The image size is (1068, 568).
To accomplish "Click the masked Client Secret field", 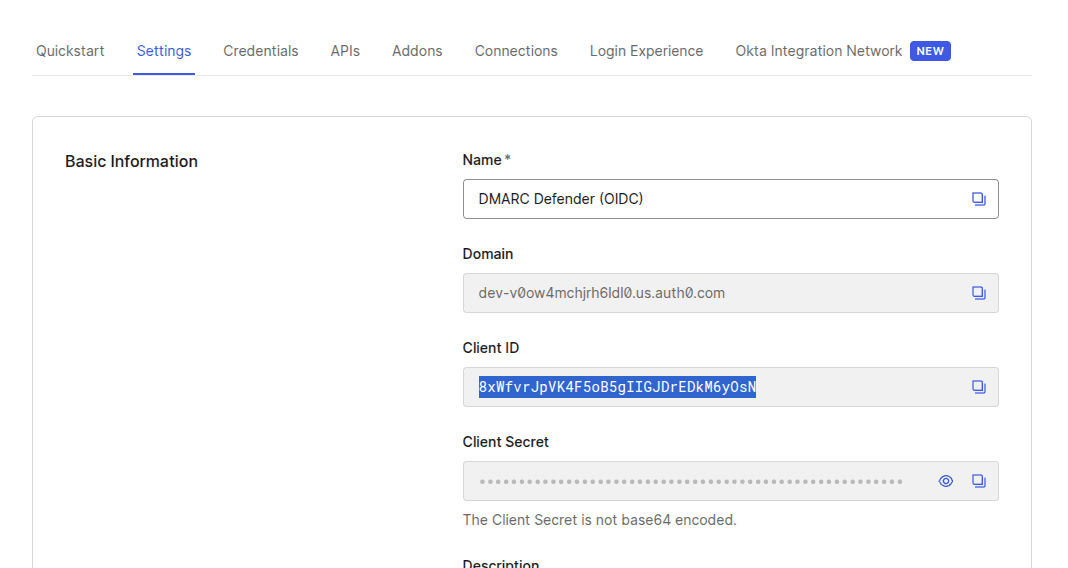I will [x=731, y=481].
